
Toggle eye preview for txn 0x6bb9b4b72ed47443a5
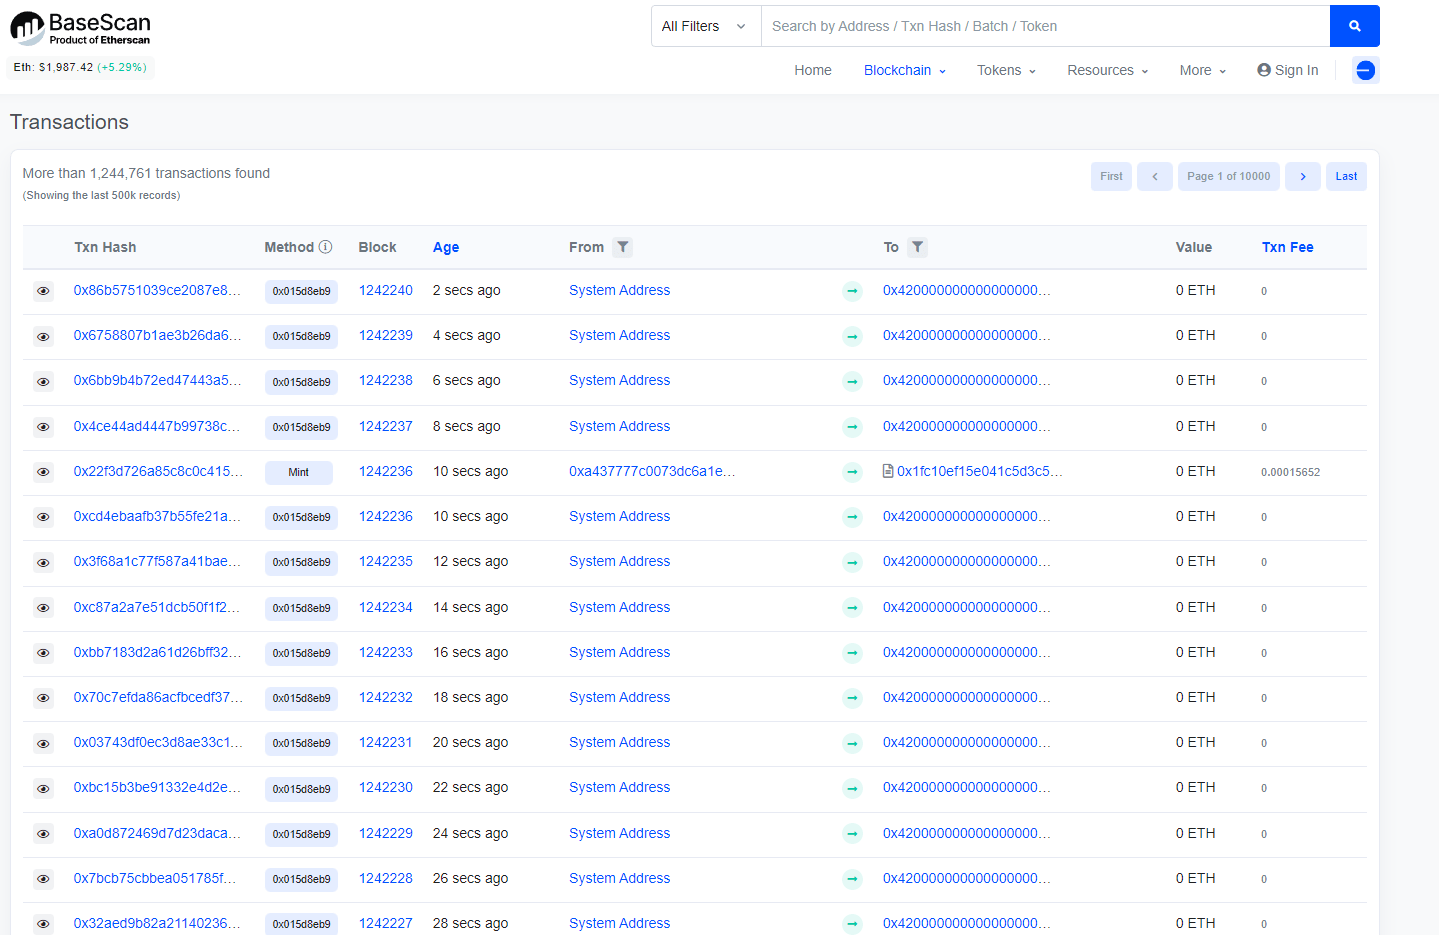point(43,381)
